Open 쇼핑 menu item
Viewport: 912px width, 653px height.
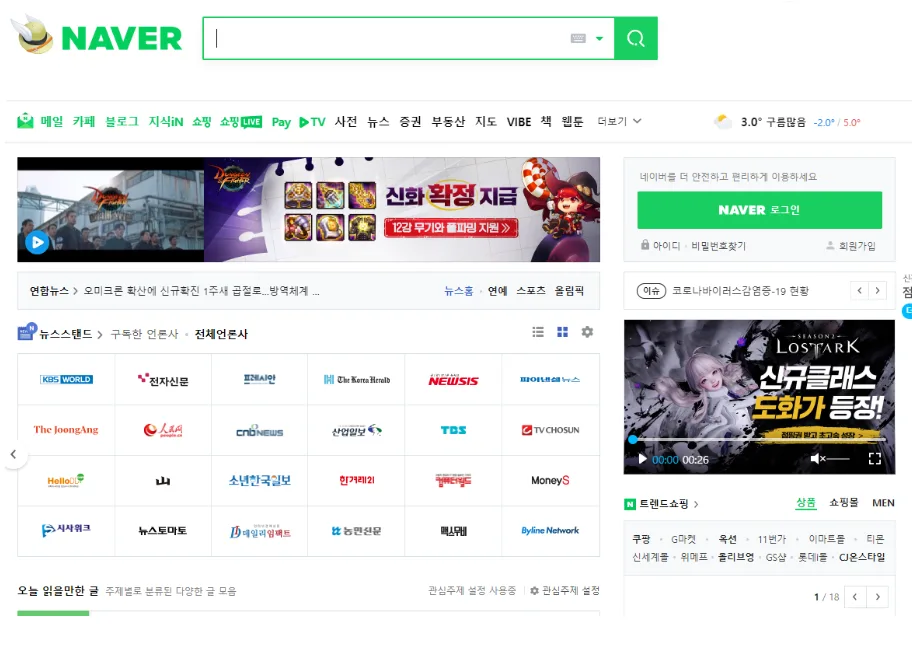(201, 121)
